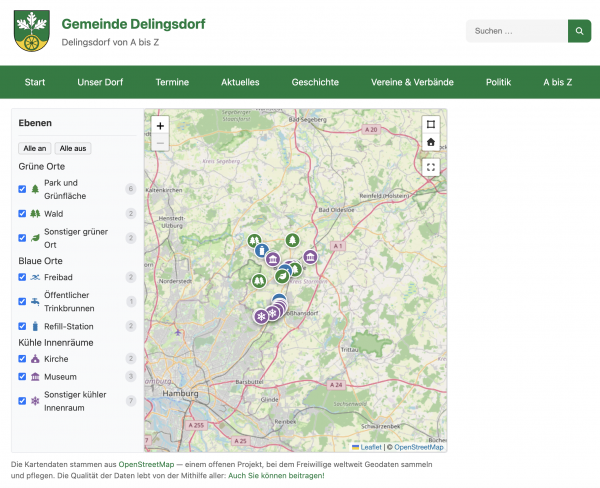Toggle Sonstiger grüner Ort layer checkbox
This screenshot has width=600, height=488.
click(x=22, y=238)
